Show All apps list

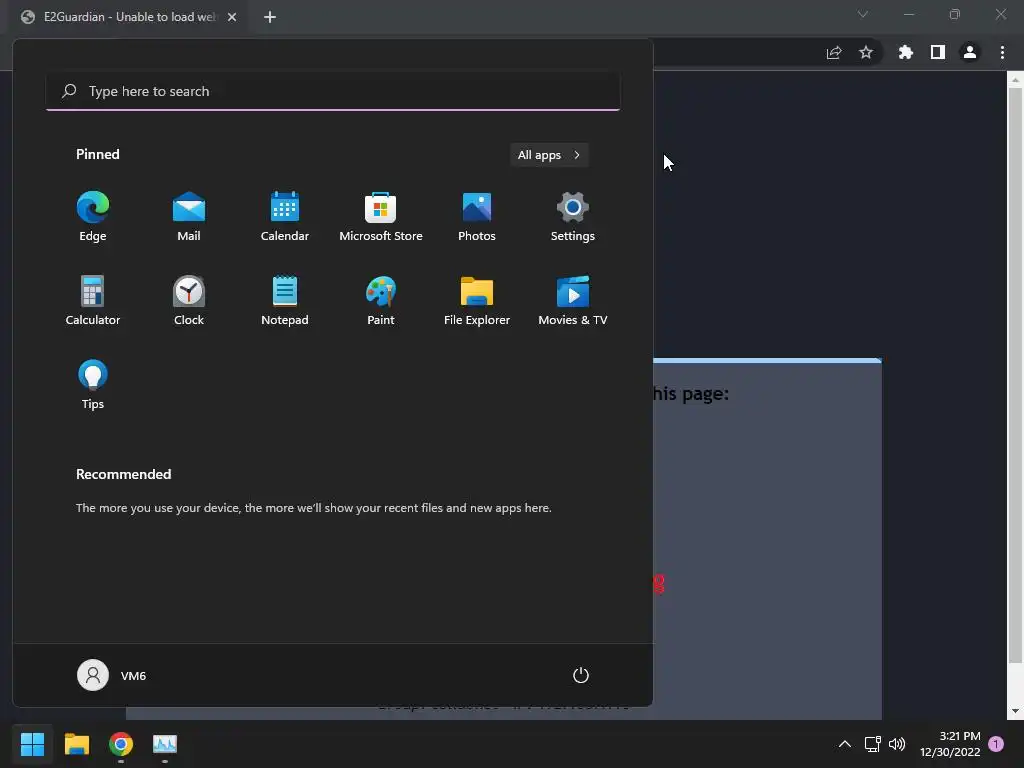(x=549, y=155)
